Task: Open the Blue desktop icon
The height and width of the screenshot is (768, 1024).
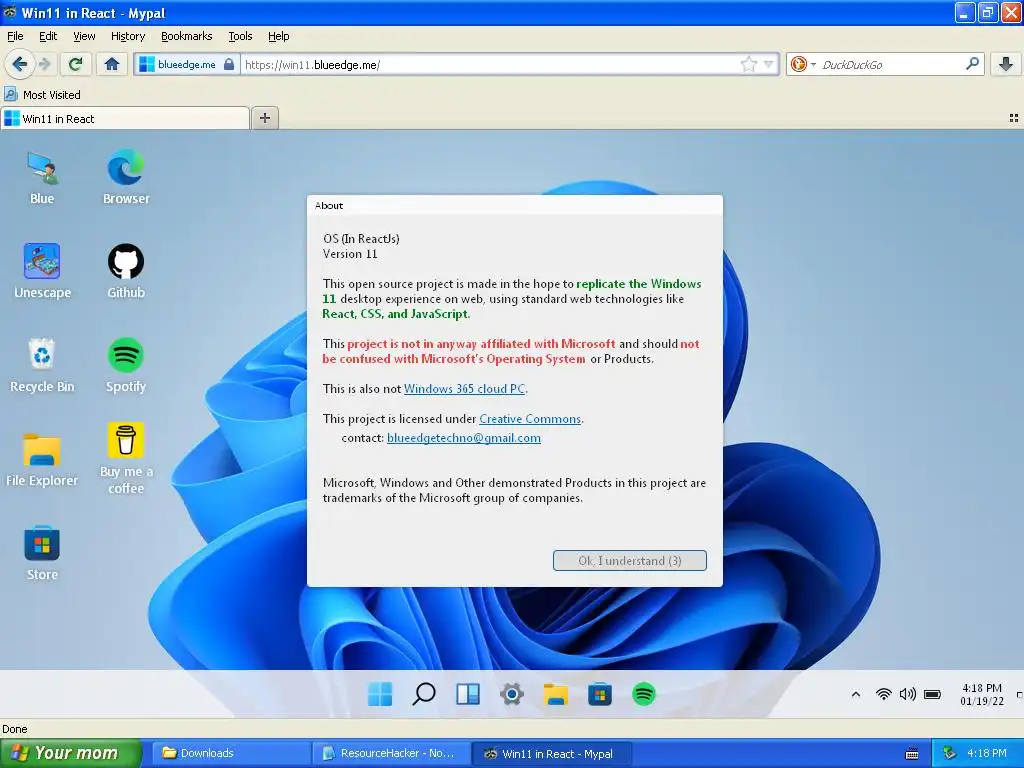Action: coord(42,178)
